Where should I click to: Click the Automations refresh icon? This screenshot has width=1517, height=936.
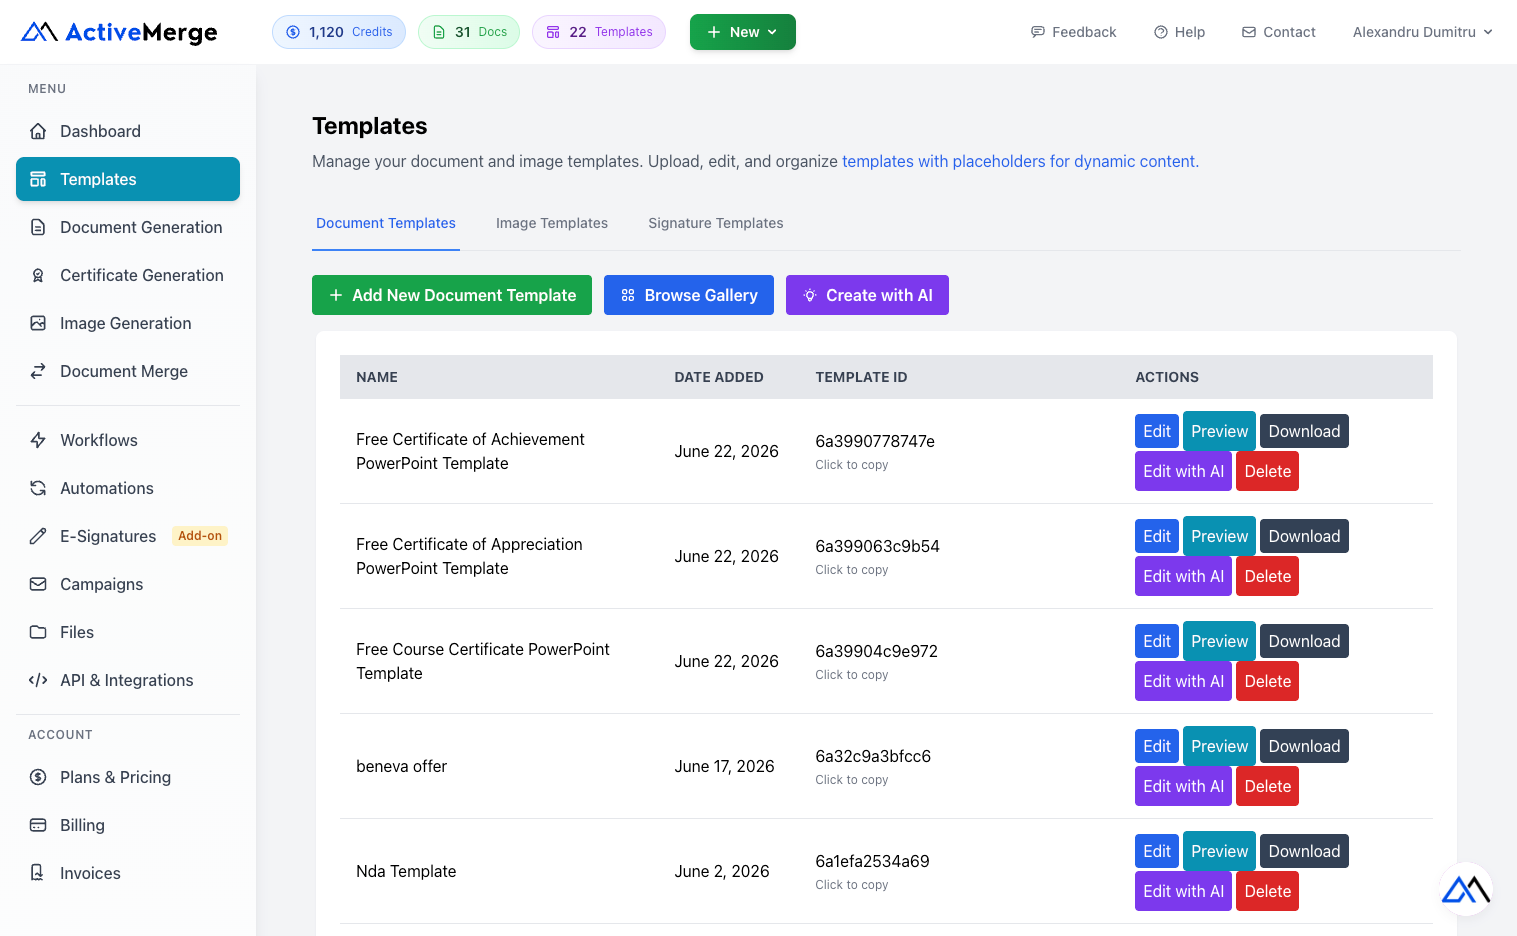coord(38,488)
